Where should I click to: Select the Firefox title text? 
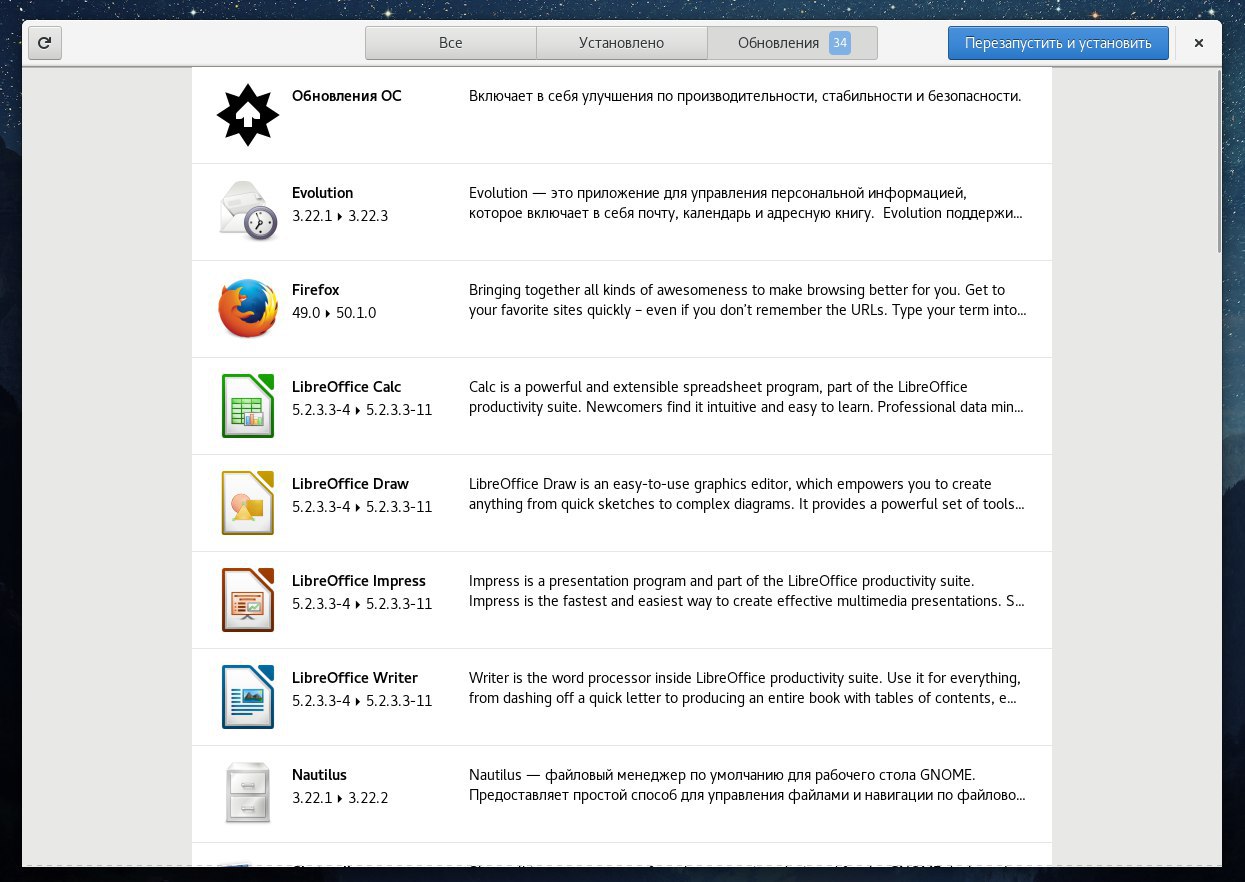pos(316,290)
